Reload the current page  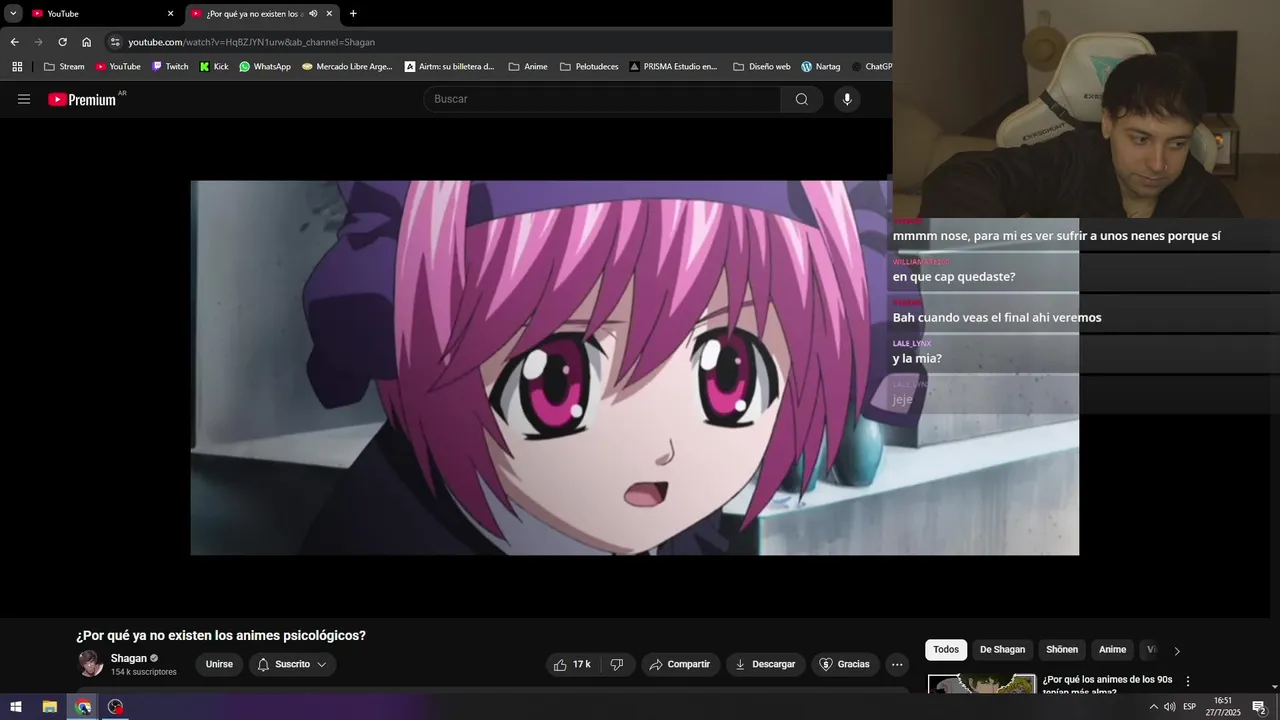(62, 42)
